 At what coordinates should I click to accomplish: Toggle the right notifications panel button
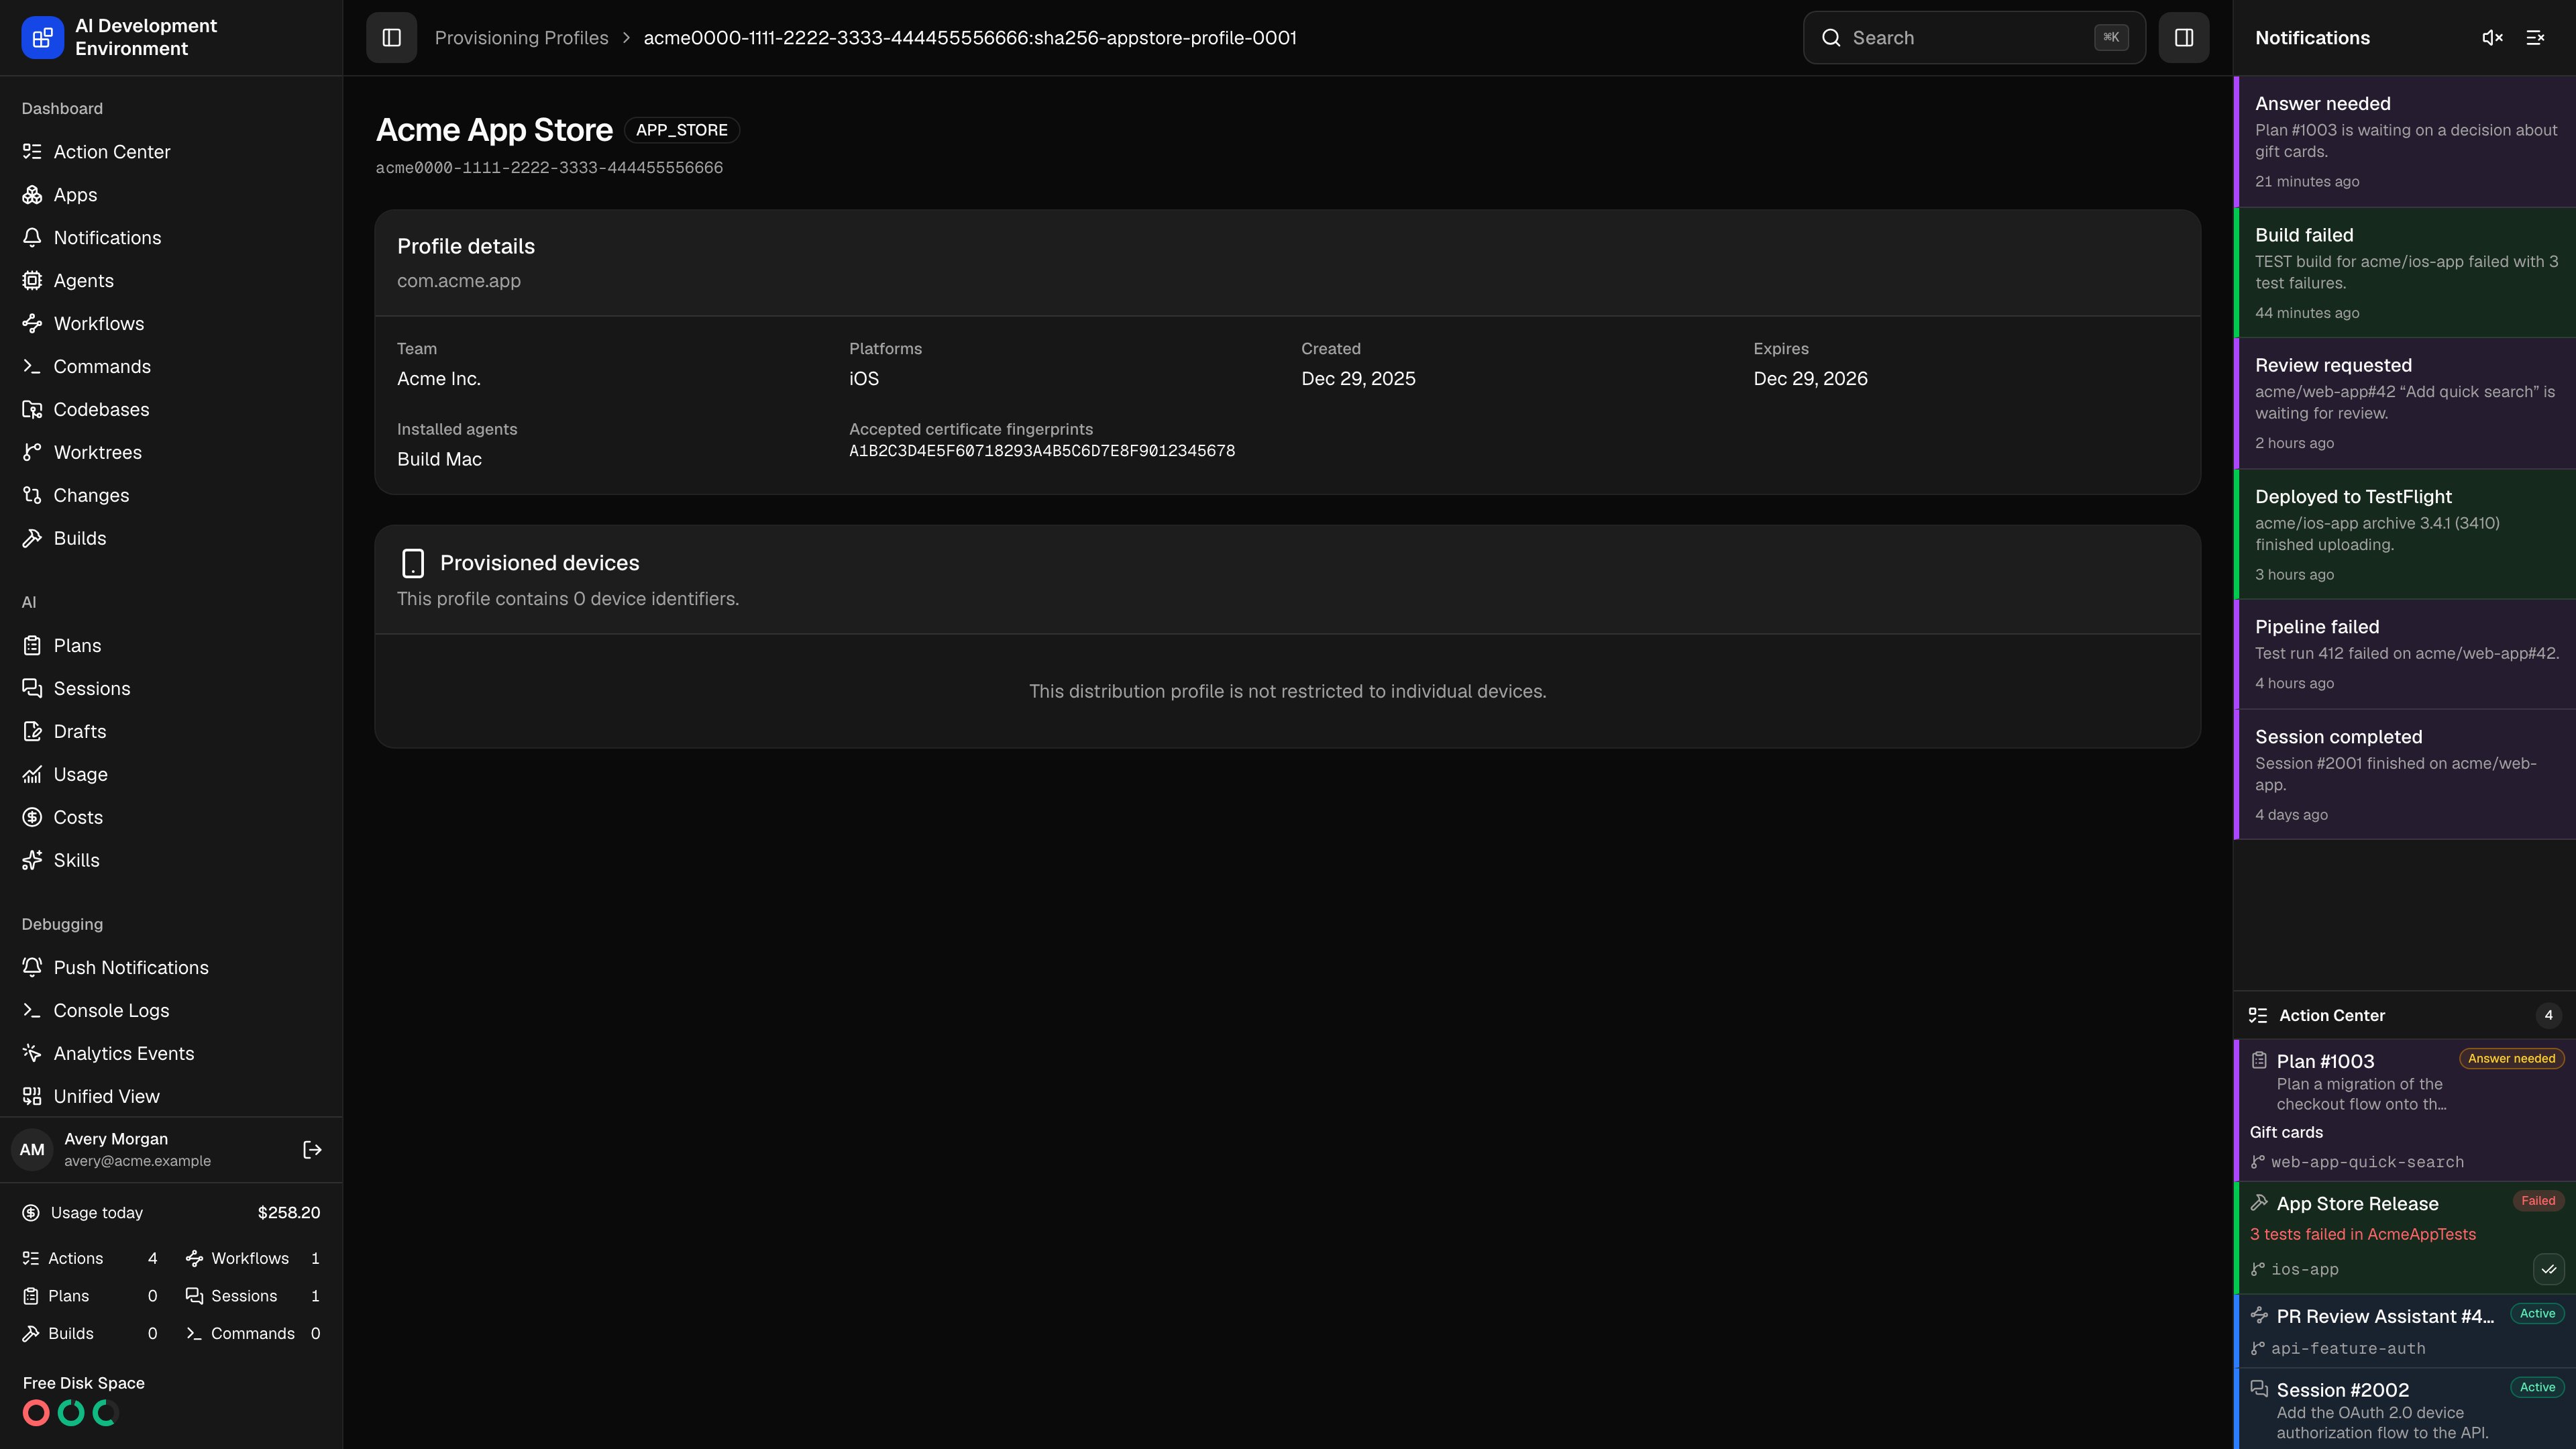coord(2184,37)
